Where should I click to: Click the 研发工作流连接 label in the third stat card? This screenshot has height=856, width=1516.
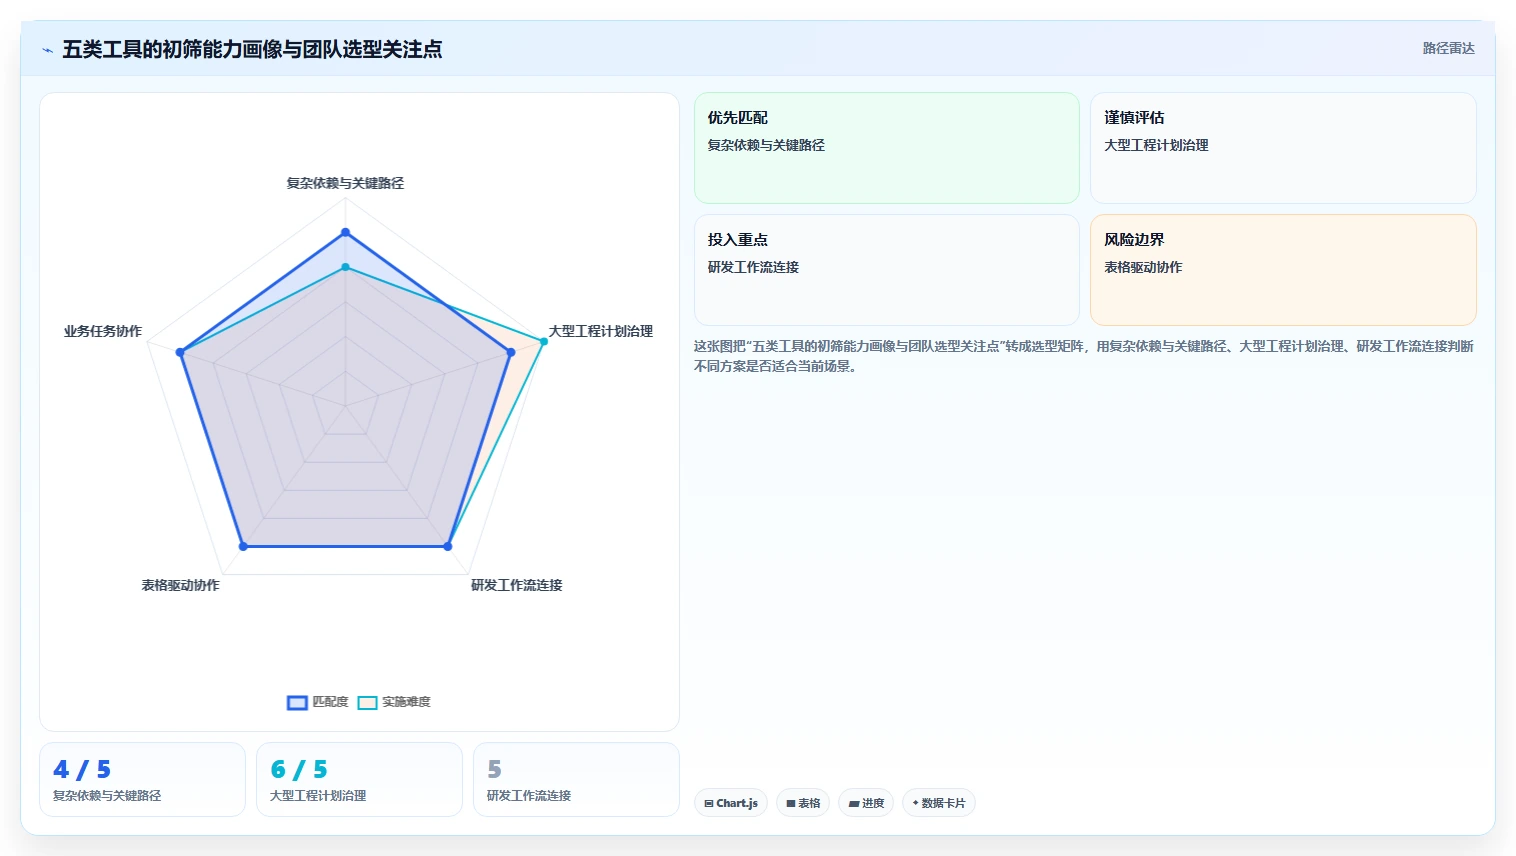tap(529, 796)
